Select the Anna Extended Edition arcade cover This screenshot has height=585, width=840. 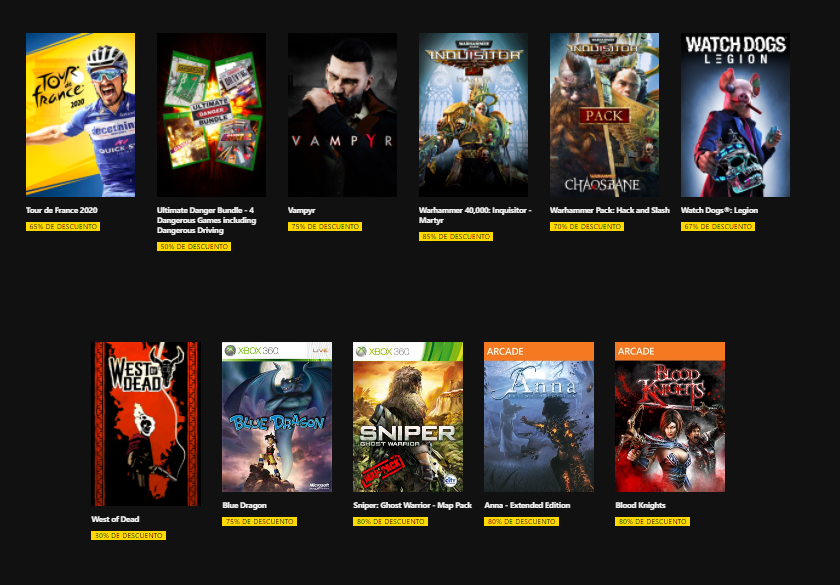[x=539, y=417]
